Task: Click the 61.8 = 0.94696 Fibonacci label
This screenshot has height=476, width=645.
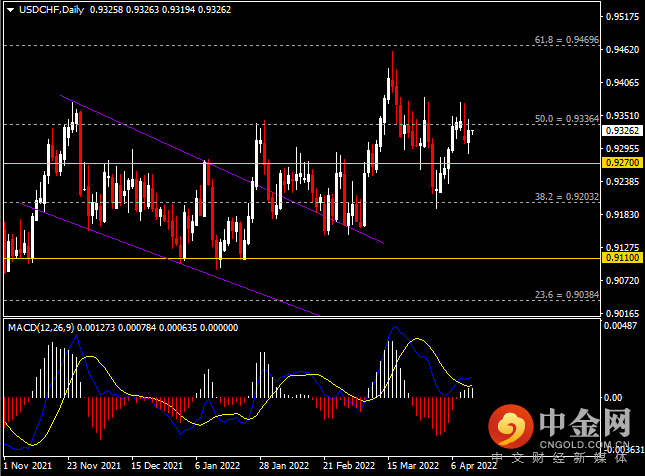Action: [x=567, y=40]
